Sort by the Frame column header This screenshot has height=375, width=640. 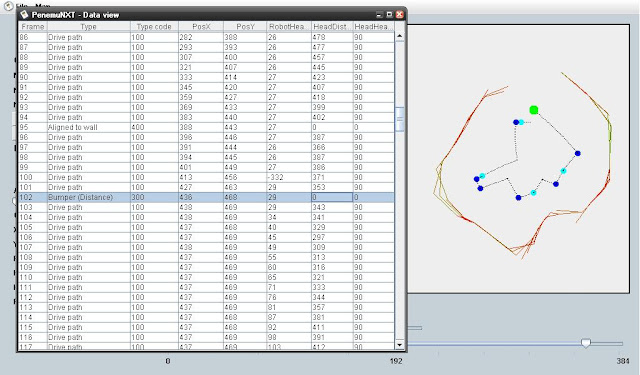33,27
